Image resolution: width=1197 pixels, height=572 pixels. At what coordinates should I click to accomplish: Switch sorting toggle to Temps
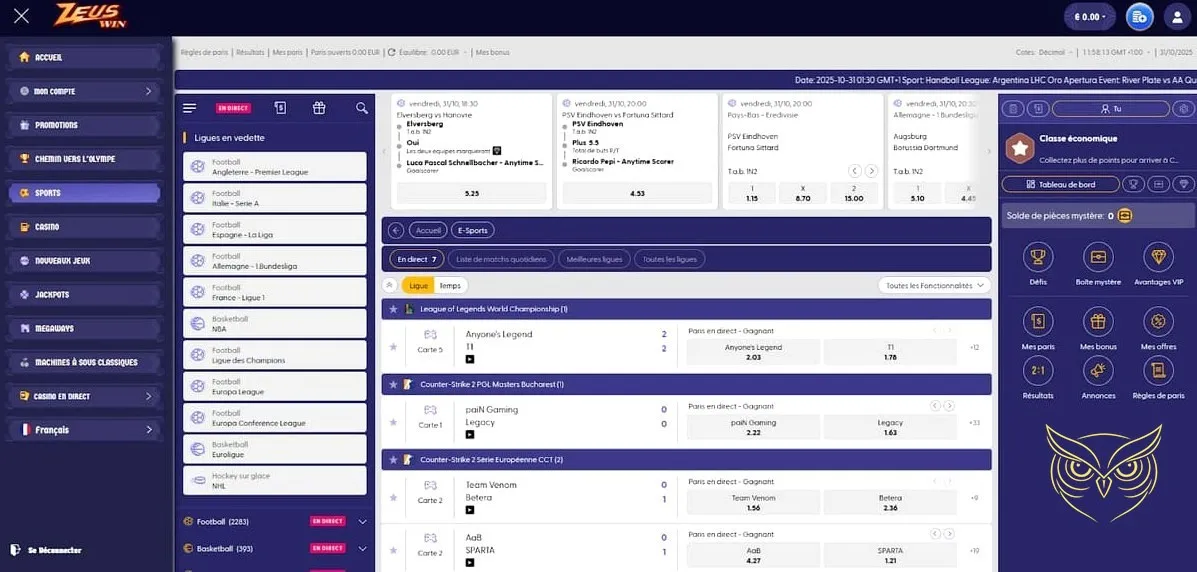[x=450, y=286]
